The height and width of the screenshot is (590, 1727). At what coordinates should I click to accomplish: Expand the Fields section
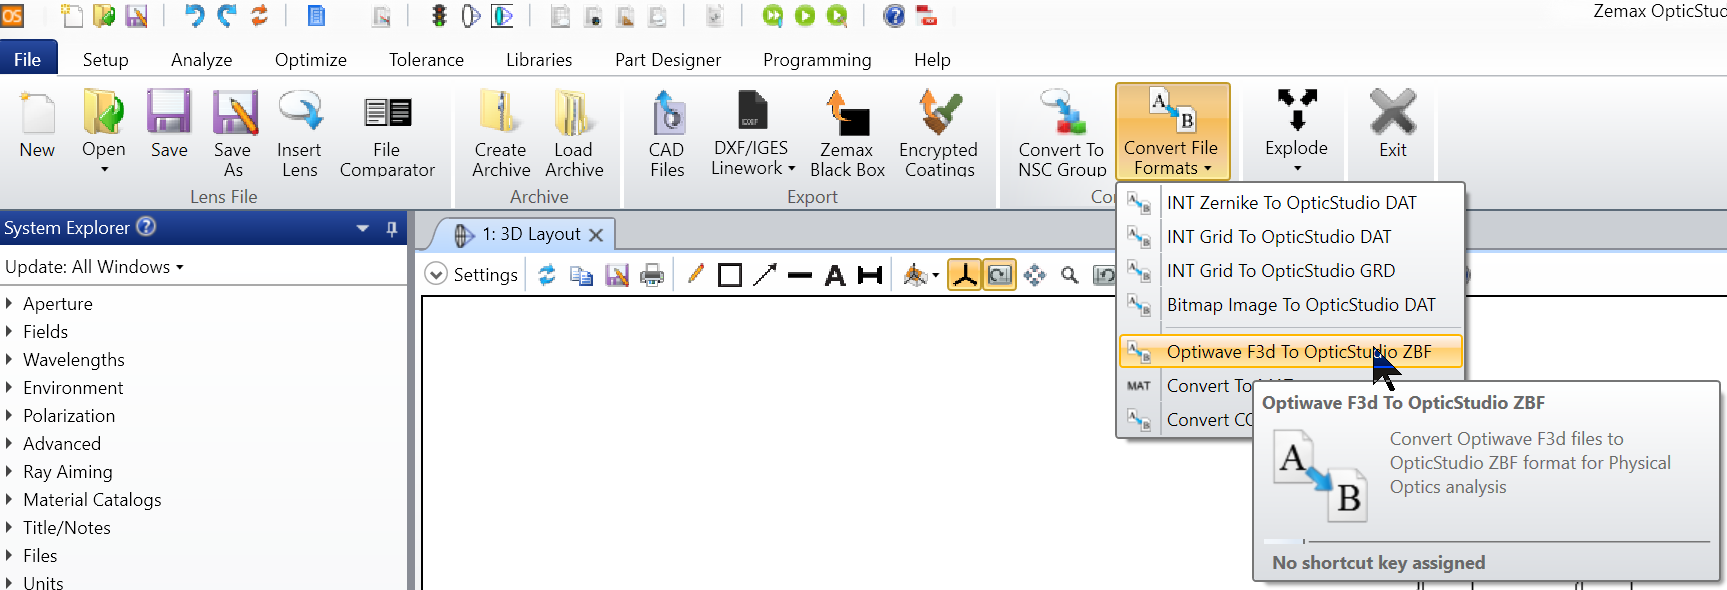(x=9, y=331)
